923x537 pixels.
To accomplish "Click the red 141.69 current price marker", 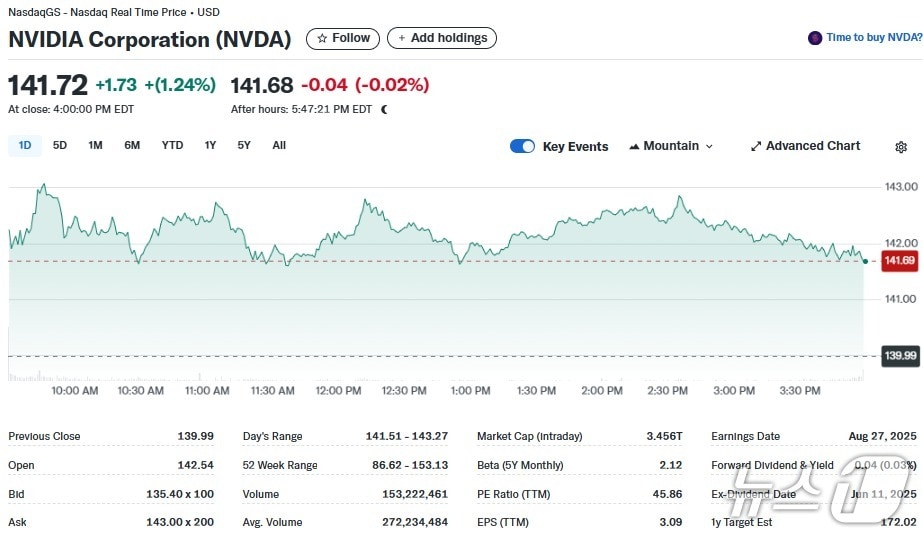I will point(899,261).
